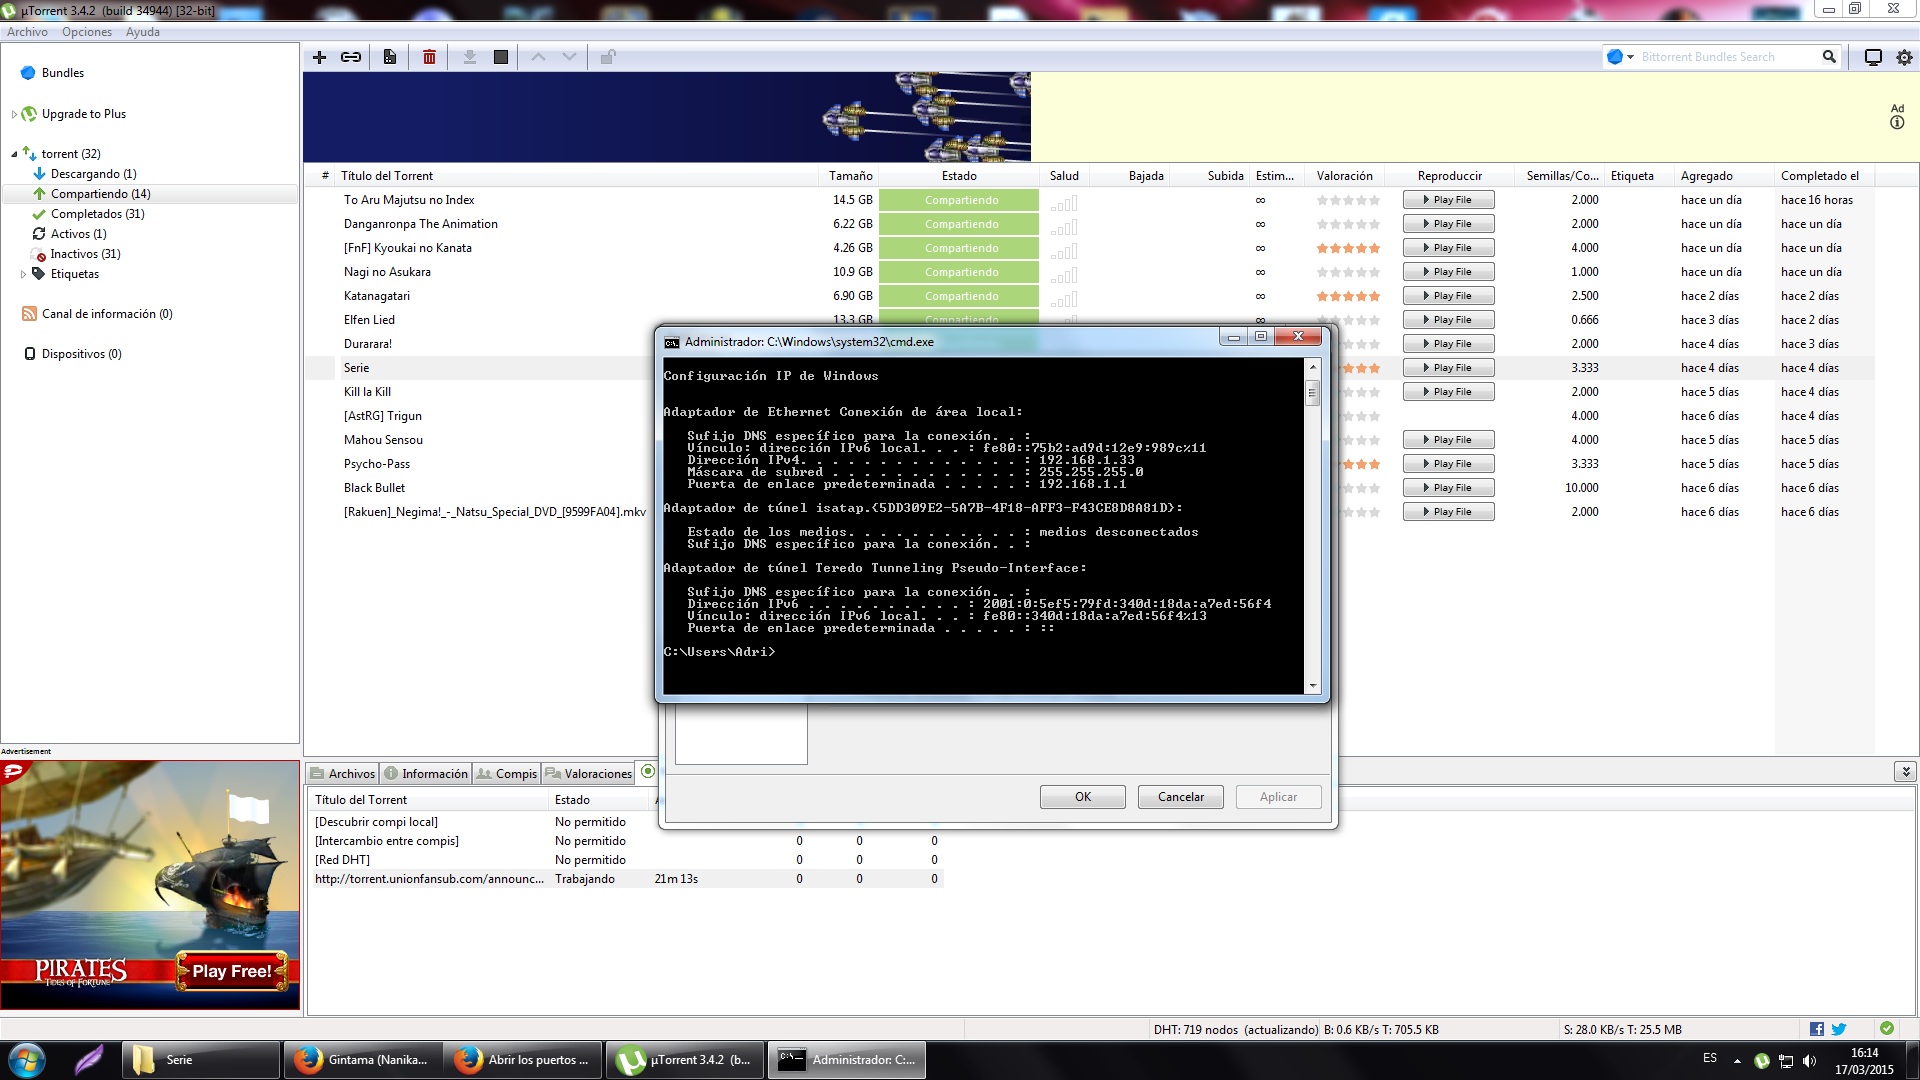
Task: Open Windows Start button
Action: (x=26, y=1060)
